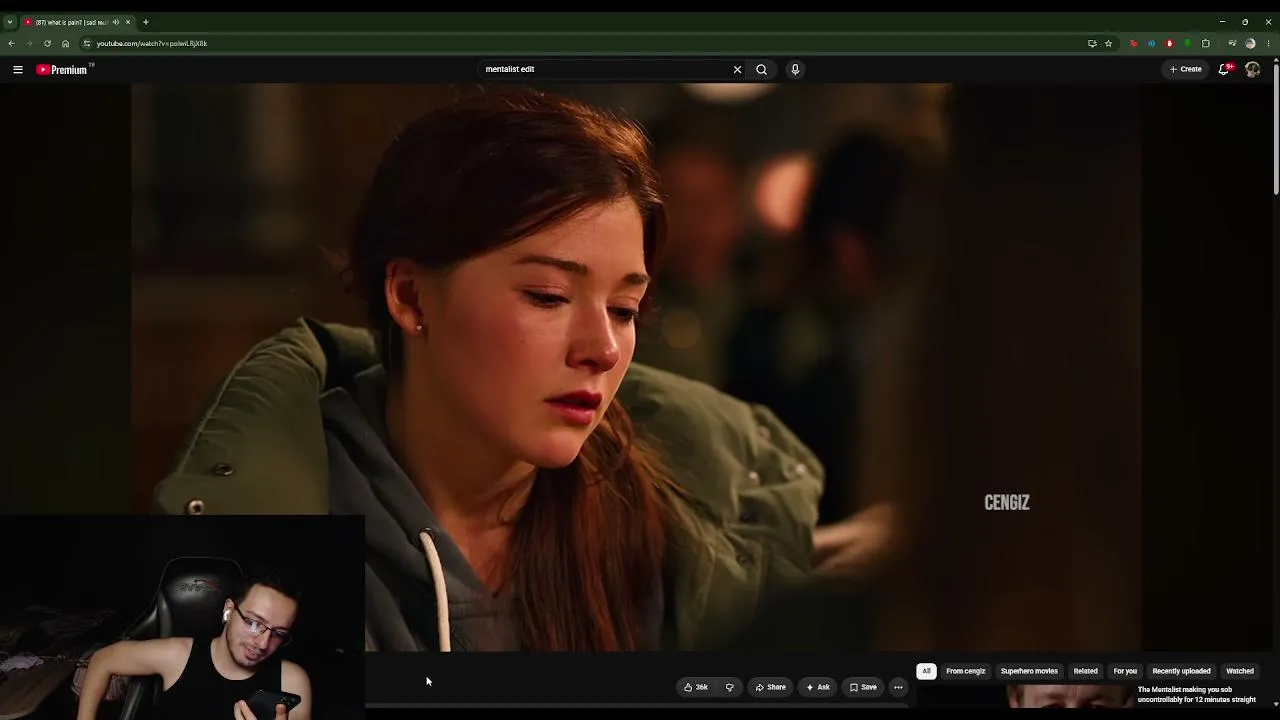Open the YouTube account avatar menu
Screen dimensions: 1280x720
click(x=1252, y=69)
